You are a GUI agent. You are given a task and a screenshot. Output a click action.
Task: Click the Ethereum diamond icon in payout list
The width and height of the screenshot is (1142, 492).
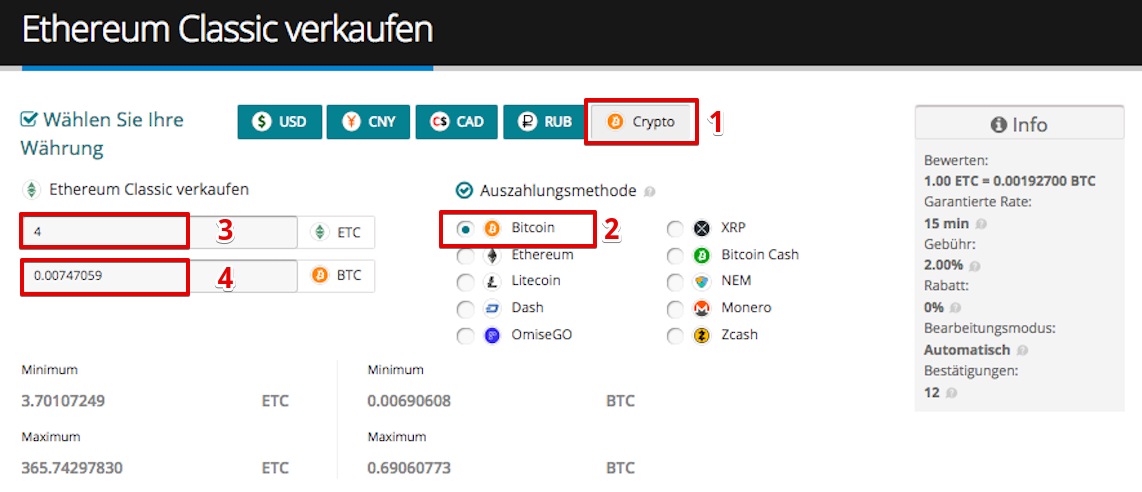click(492, 255)
